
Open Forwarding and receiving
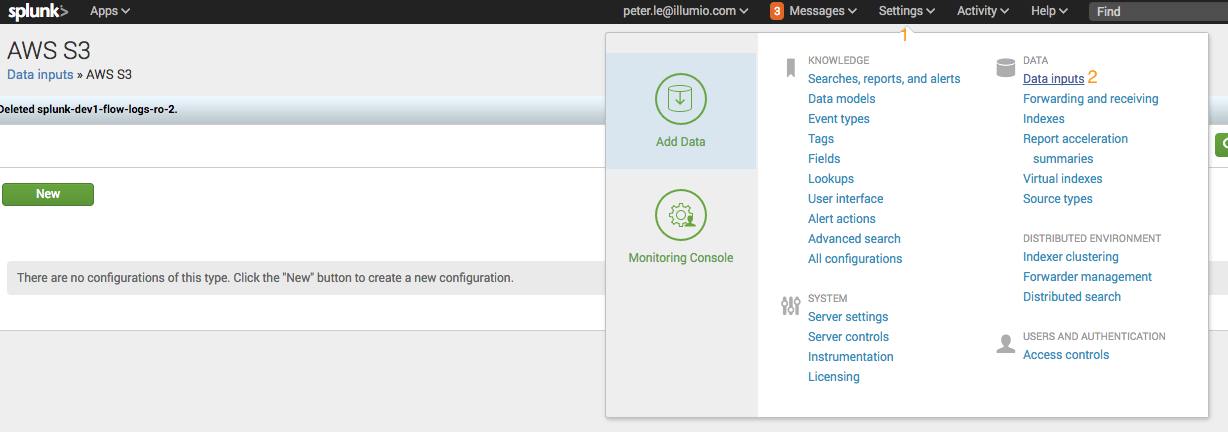pos(1091,99)
